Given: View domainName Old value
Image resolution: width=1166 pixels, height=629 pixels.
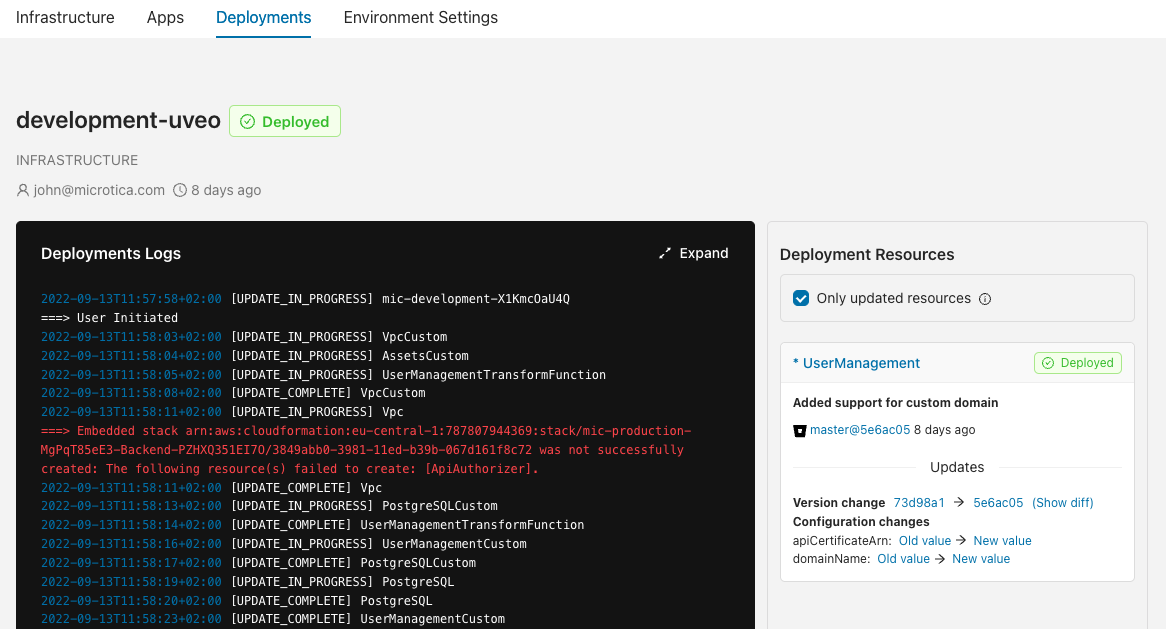Looking at the screenshot, I should 904,559.
